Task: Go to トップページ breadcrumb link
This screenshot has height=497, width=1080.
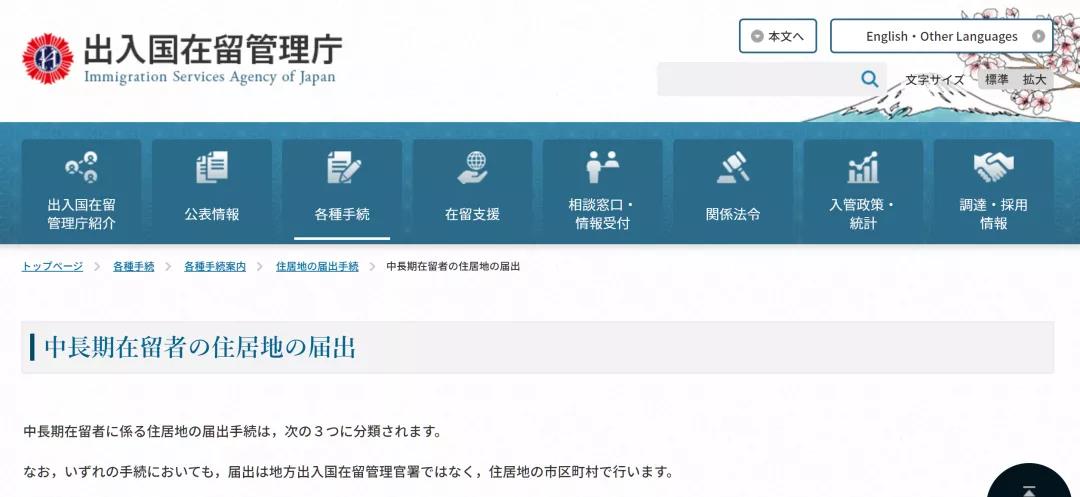Action: coord(52,267)
